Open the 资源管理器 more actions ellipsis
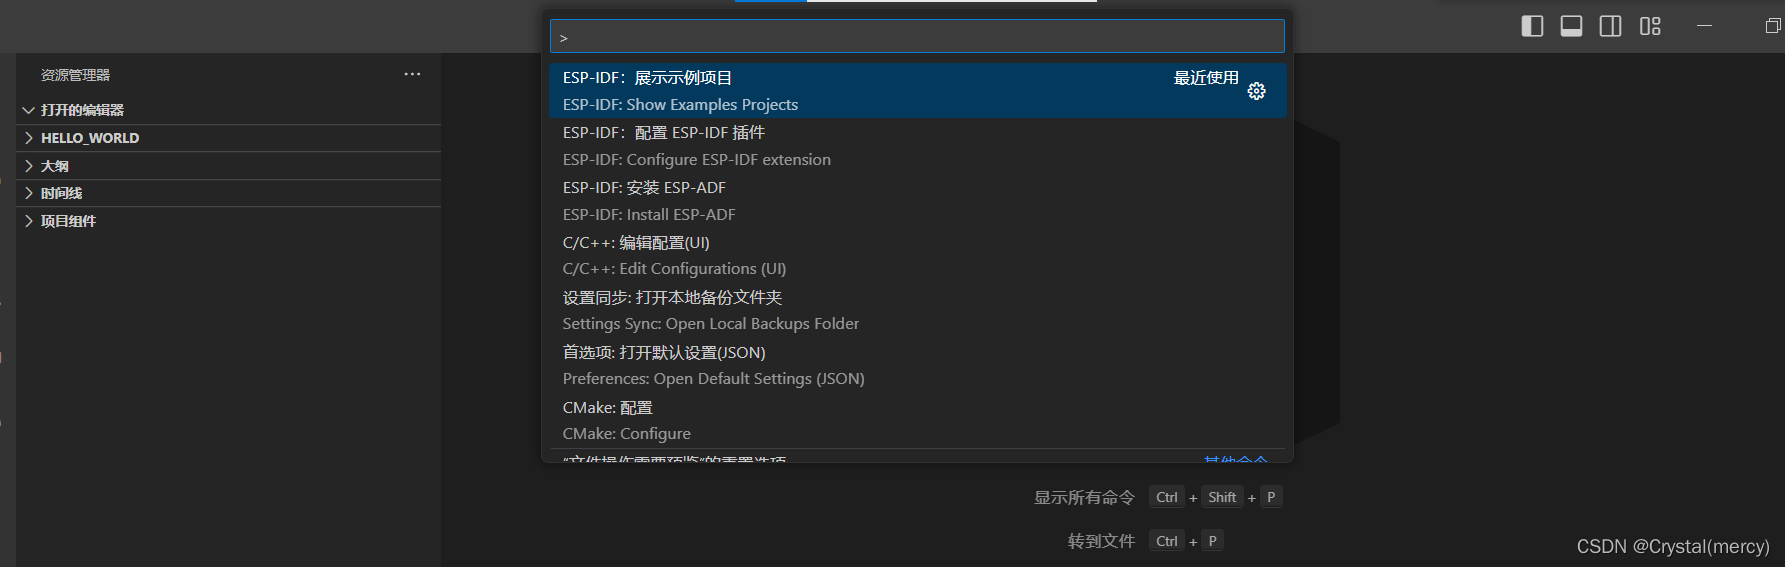Image resolution: width=1785 pixels, height=567 pixels. [412, 75]
